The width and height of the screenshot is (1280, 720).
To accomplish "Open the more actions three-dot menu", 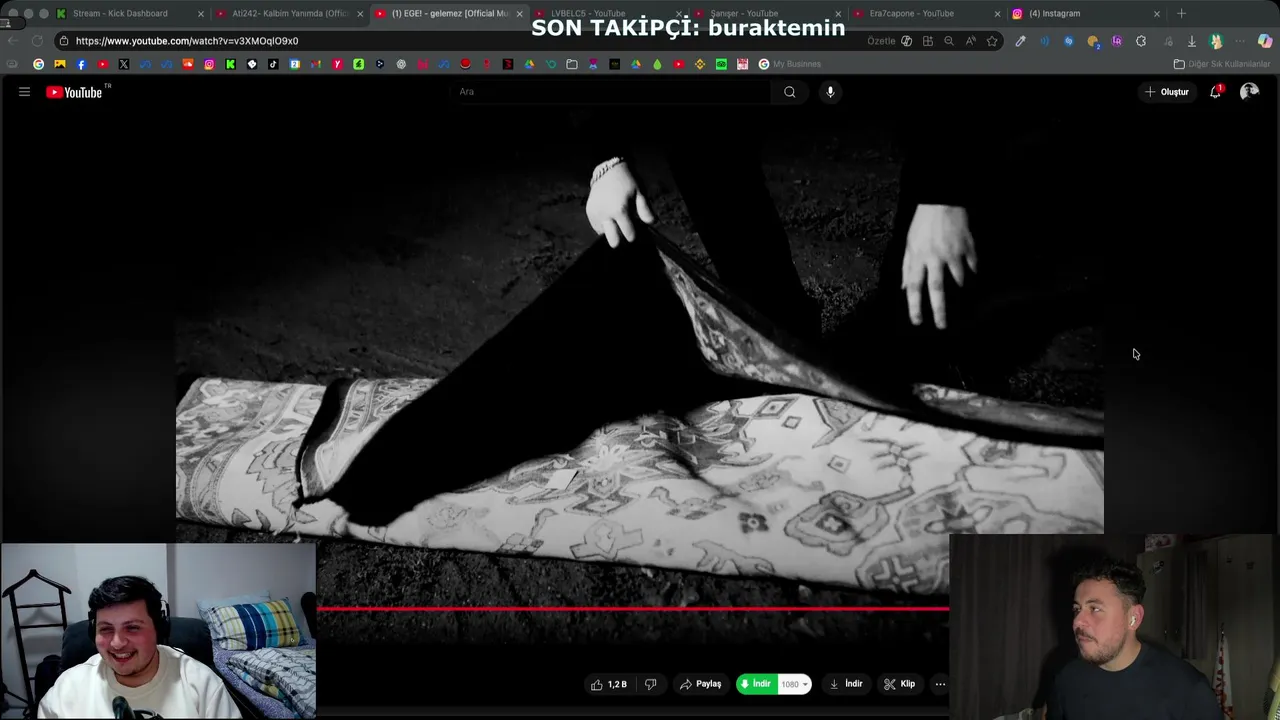I will point(940,684).
